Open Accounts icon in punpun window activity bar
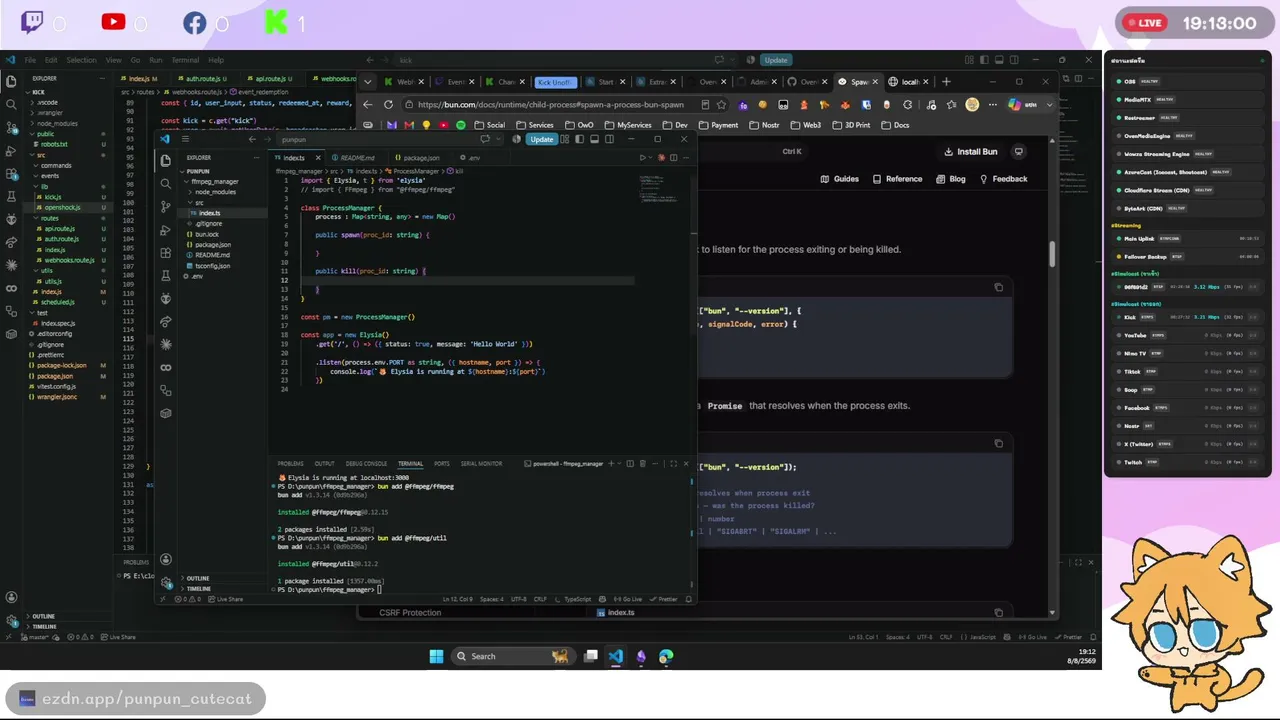 166,559
